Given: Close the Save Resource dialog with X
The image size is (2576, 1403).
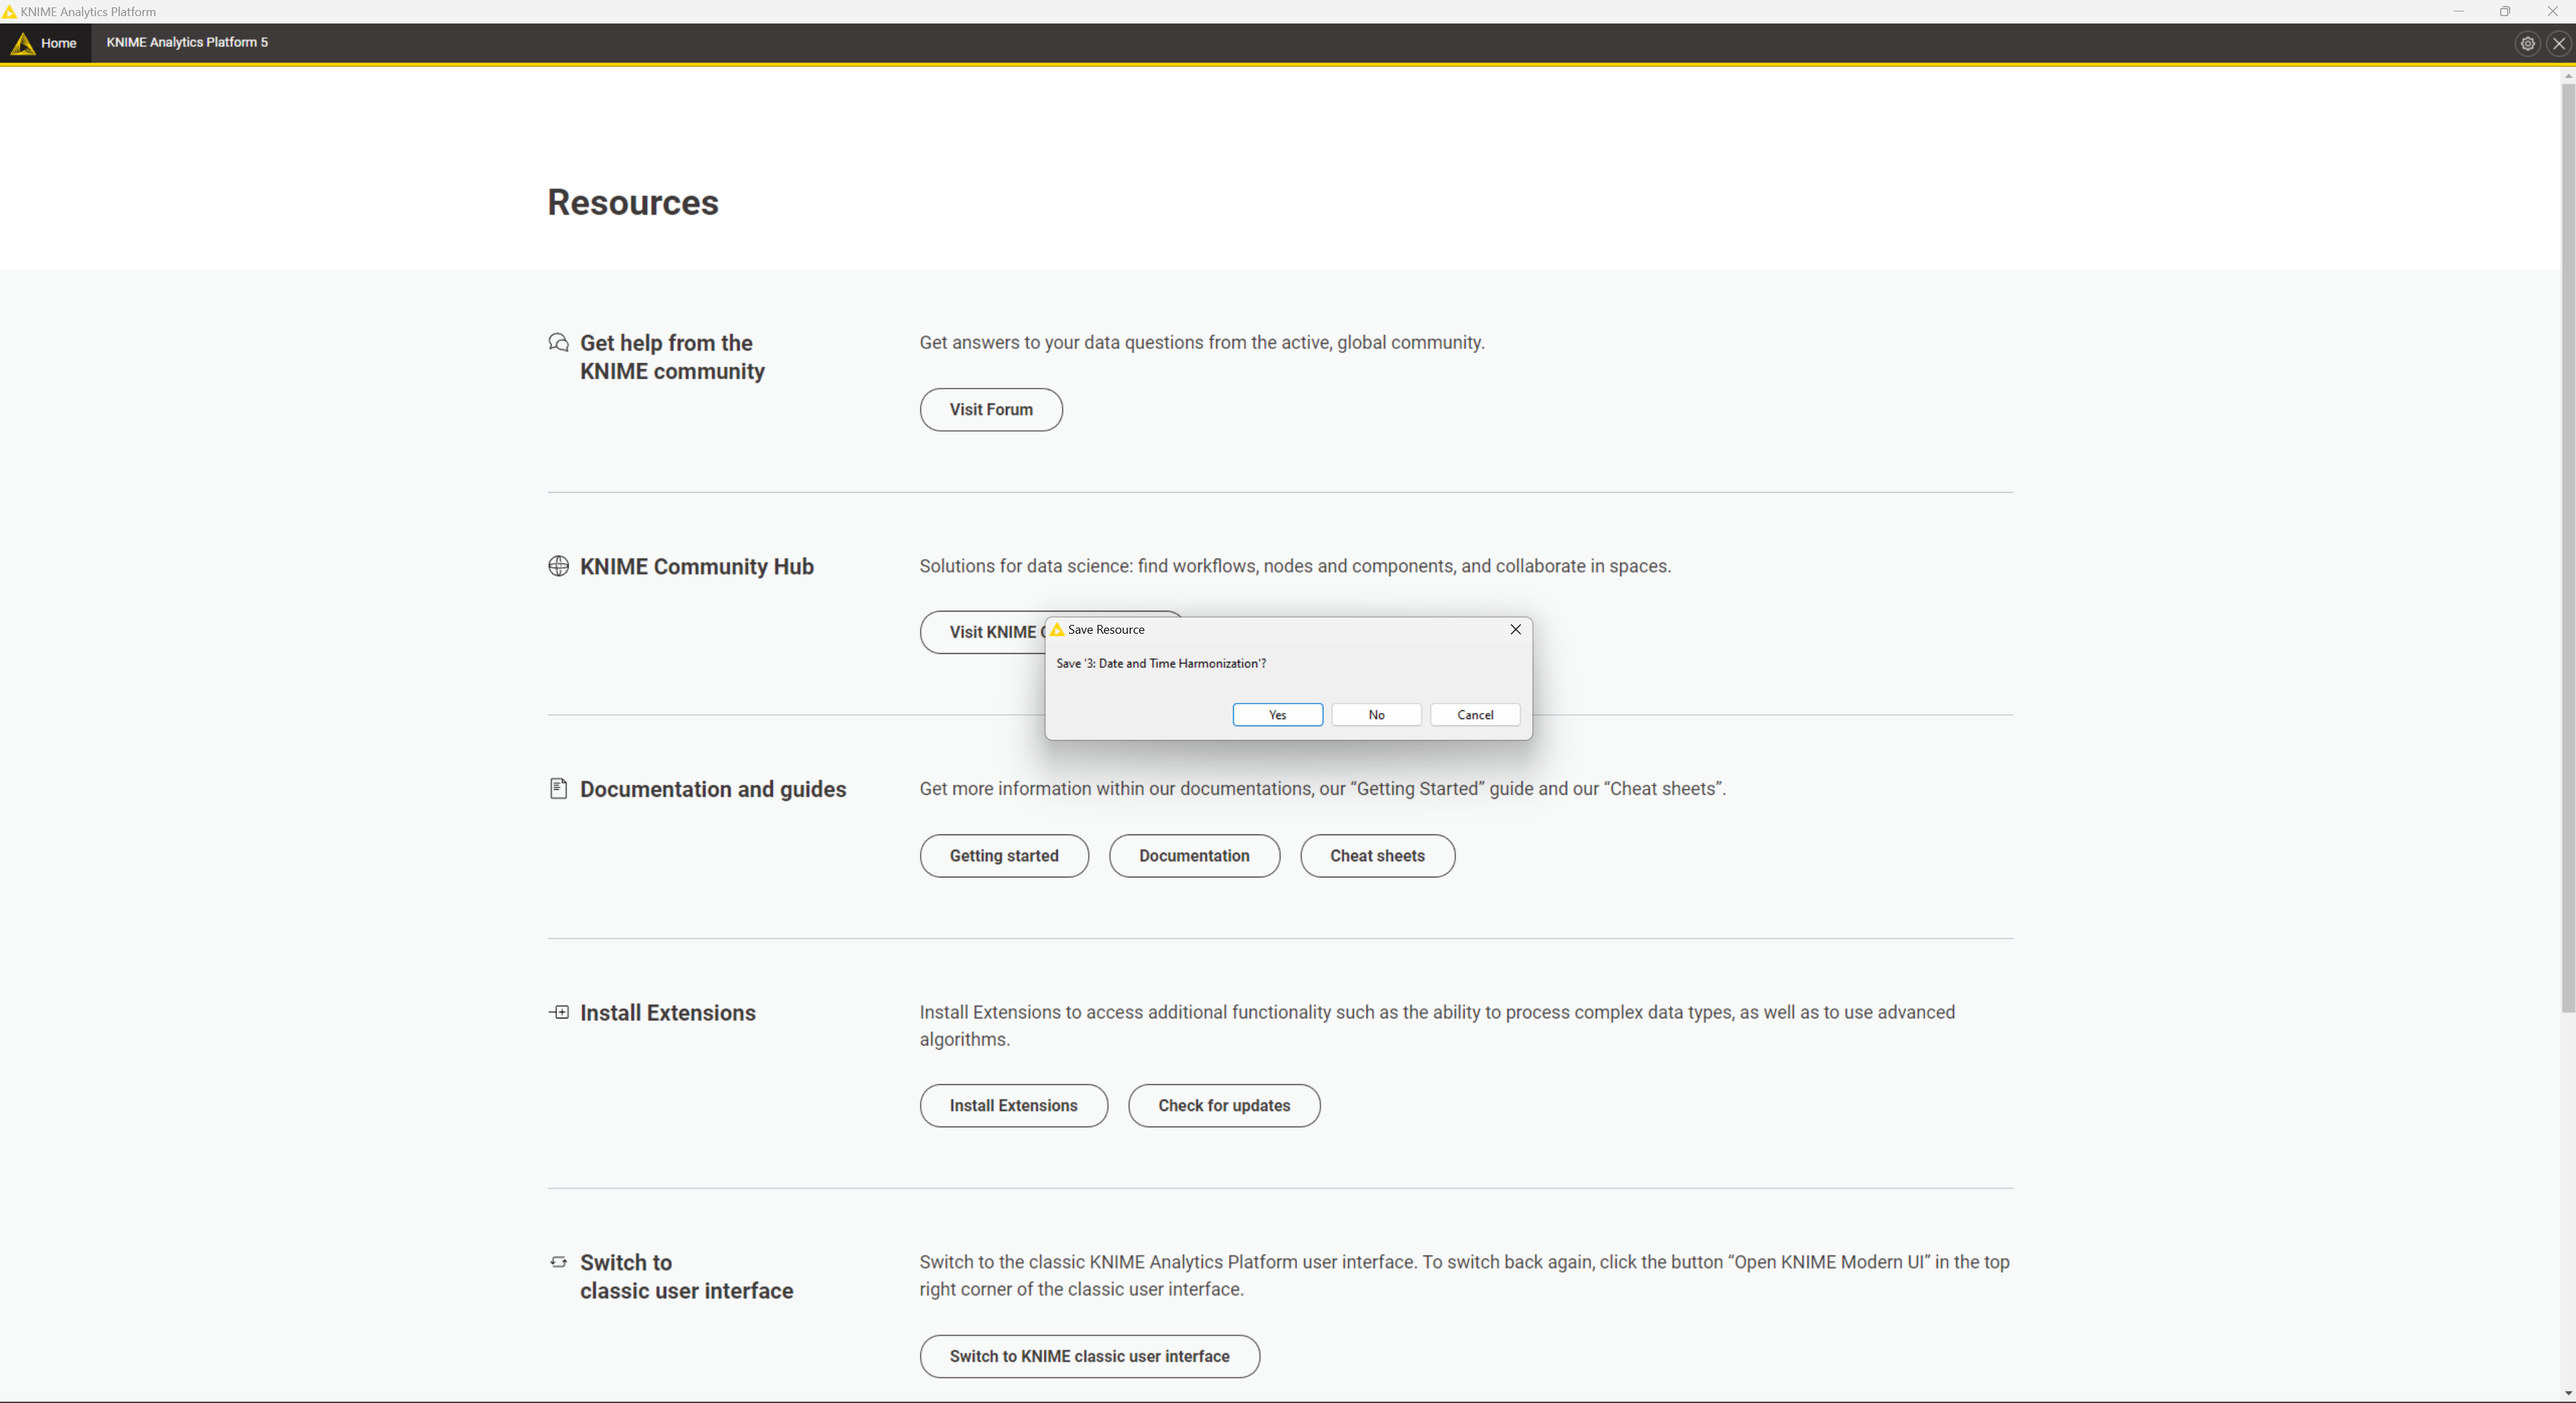Looking at the screenshot, I should (1515, 630).
